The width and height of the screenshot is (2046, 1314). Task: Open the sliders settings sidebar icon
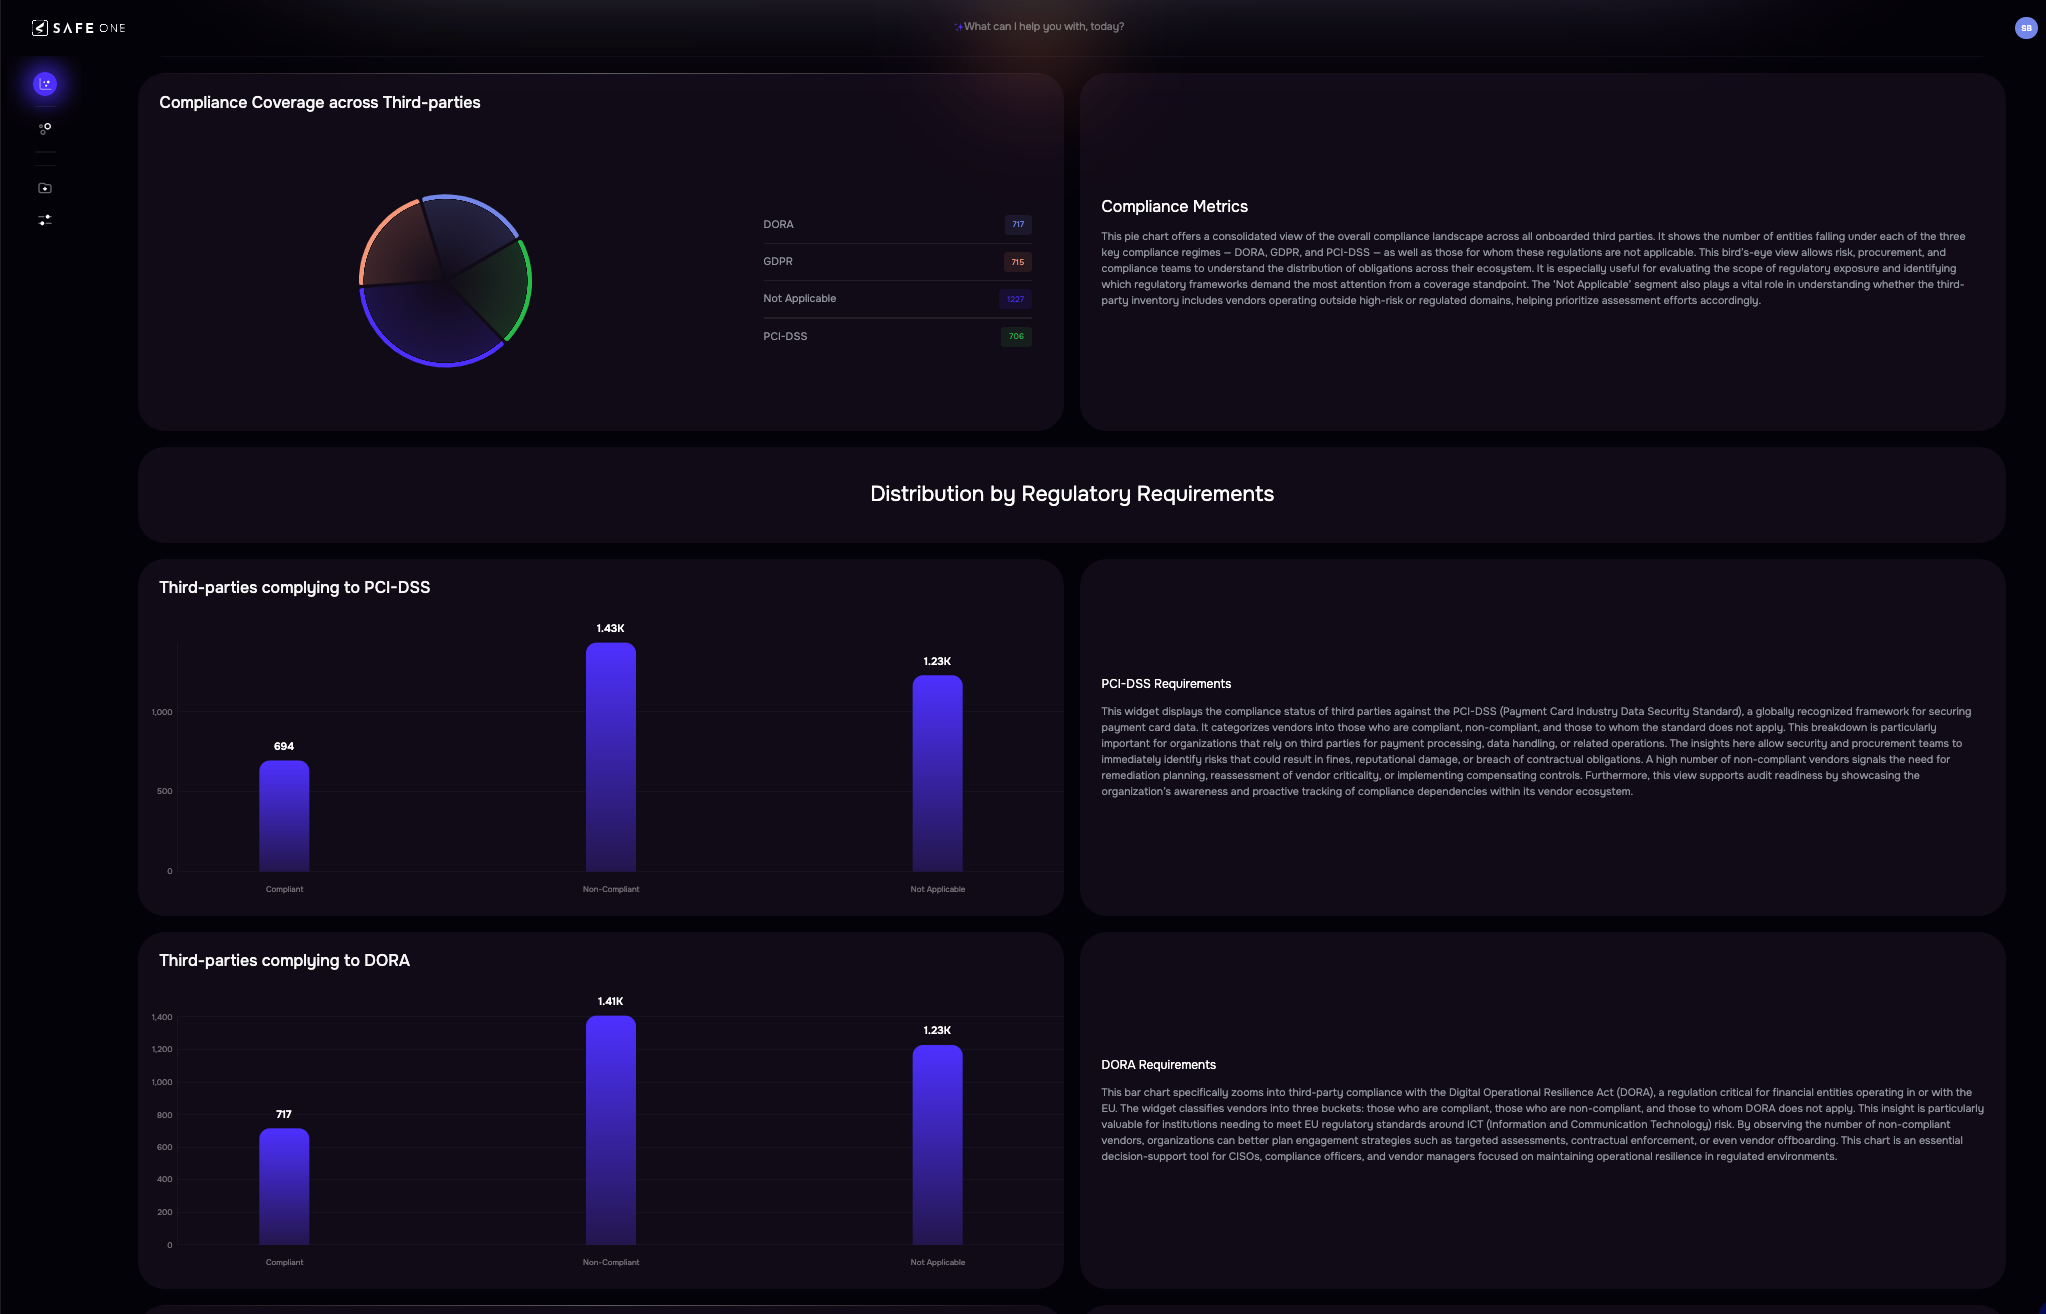point(45,220)
